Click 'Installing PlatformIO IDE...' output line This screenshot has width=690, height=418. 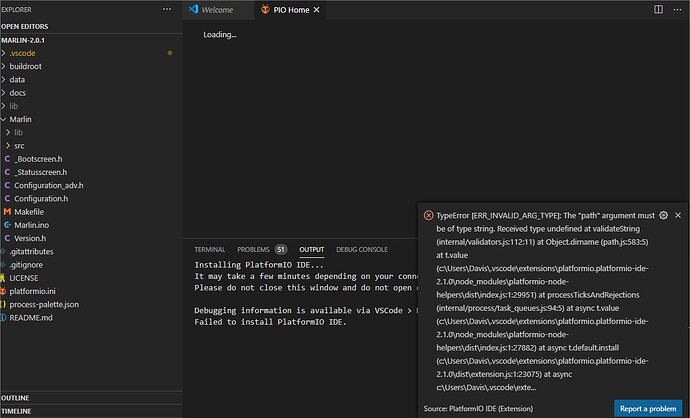pos(259,264)
